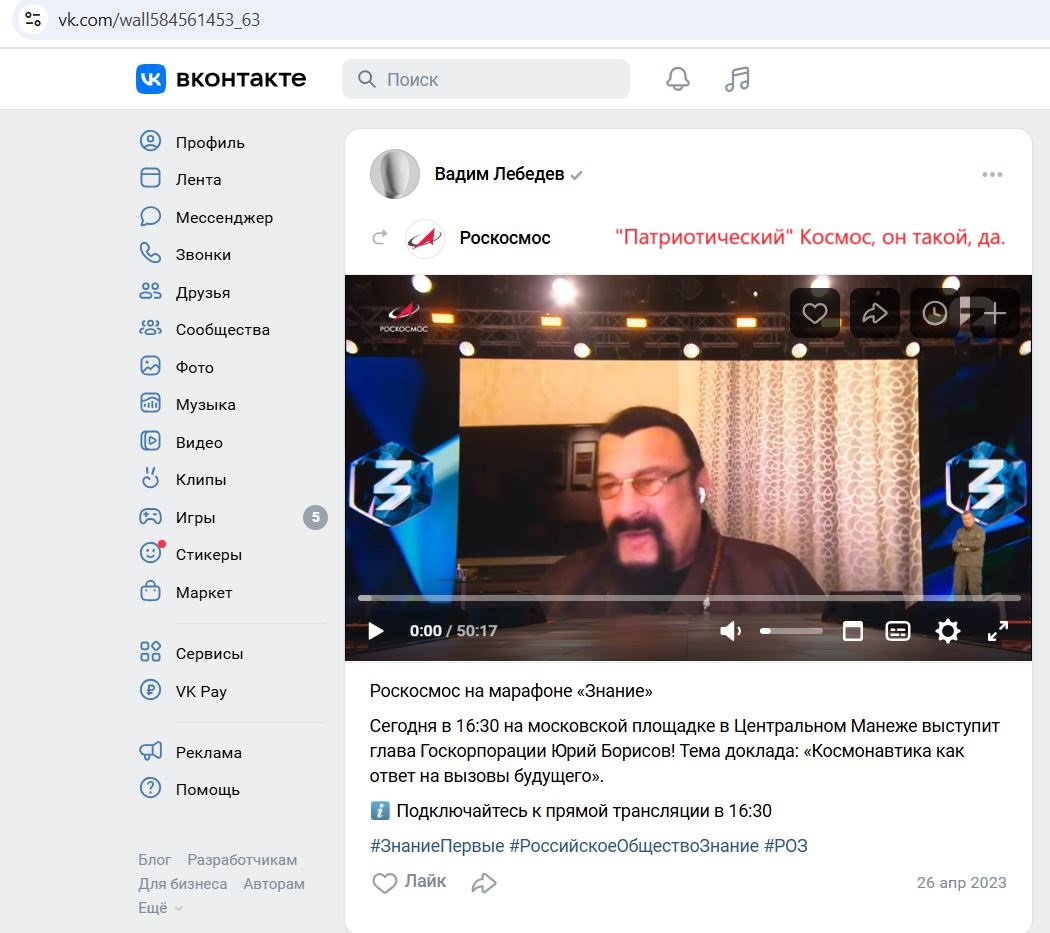Open Сообщества section

[x=222, y=329]
